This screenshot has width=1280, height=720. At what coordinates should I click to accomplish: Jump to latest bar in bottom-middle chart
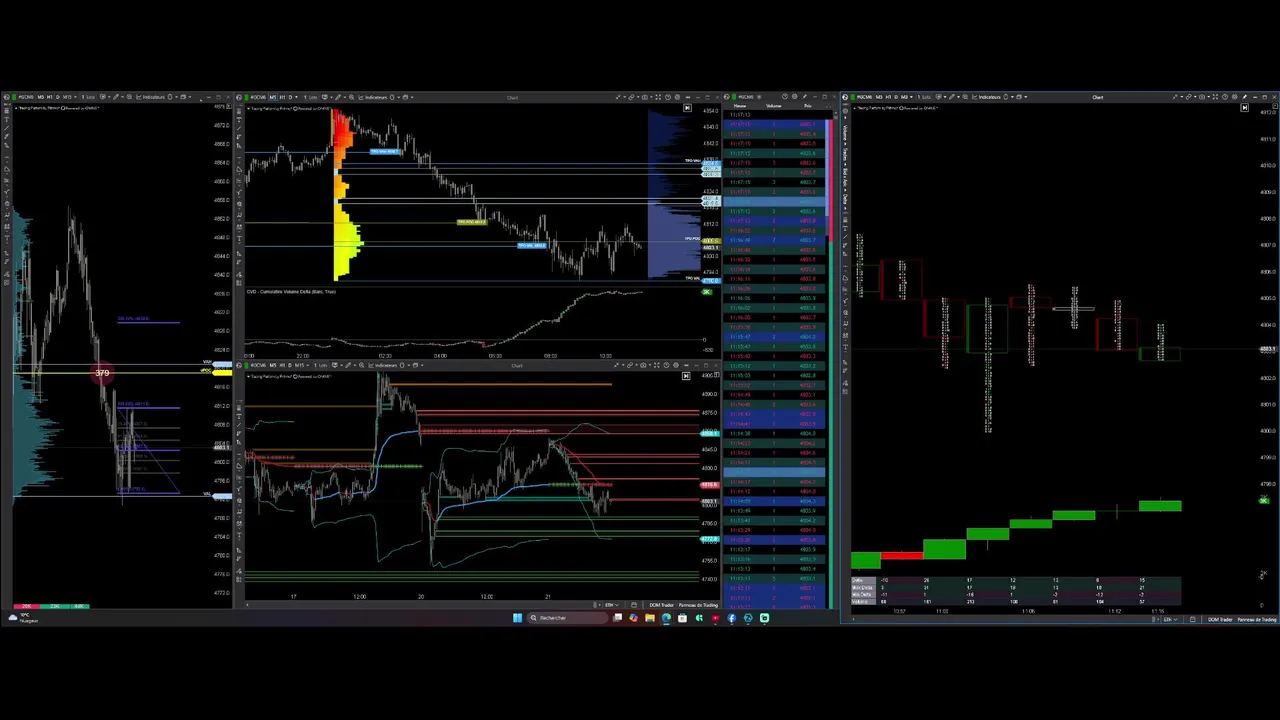686,376
